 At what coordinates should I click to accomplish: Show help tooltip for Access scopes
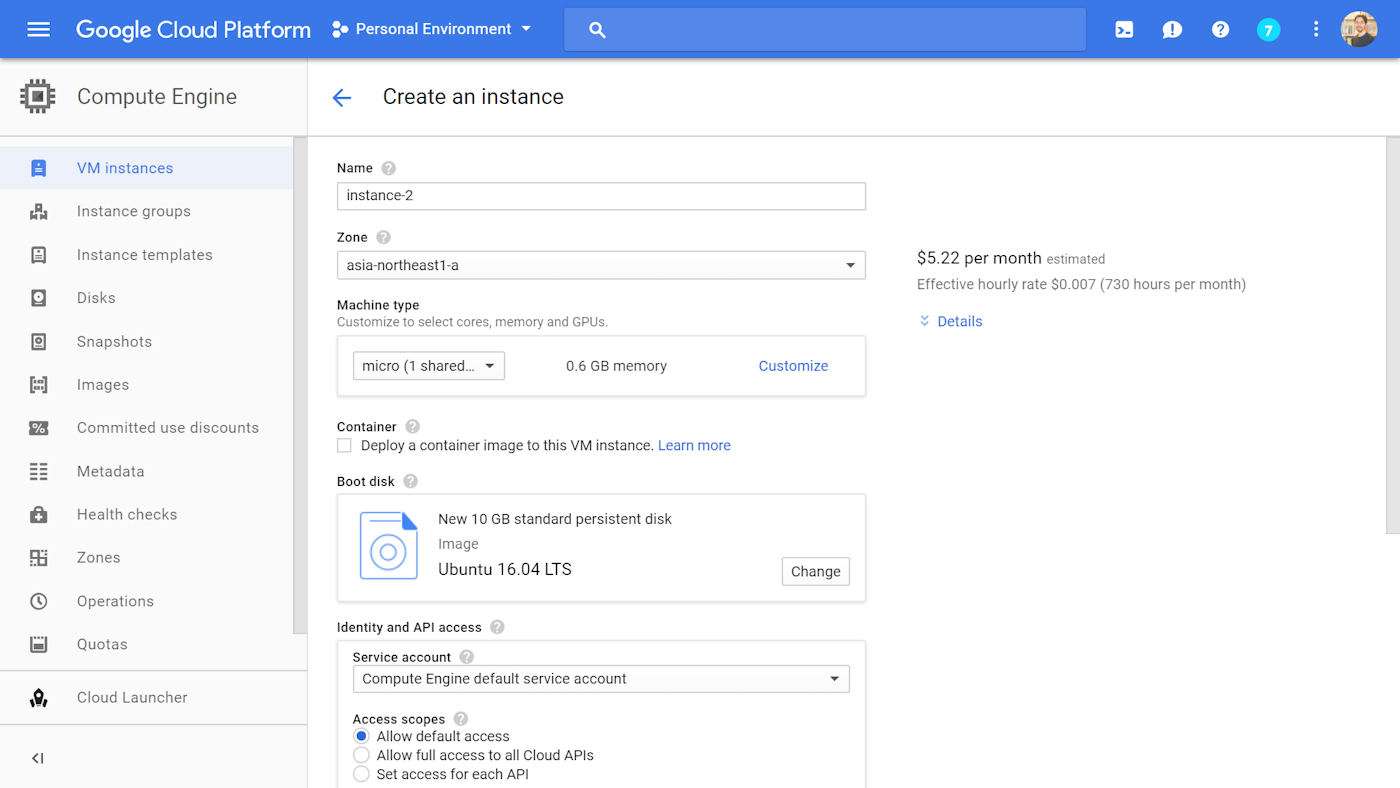460,718
